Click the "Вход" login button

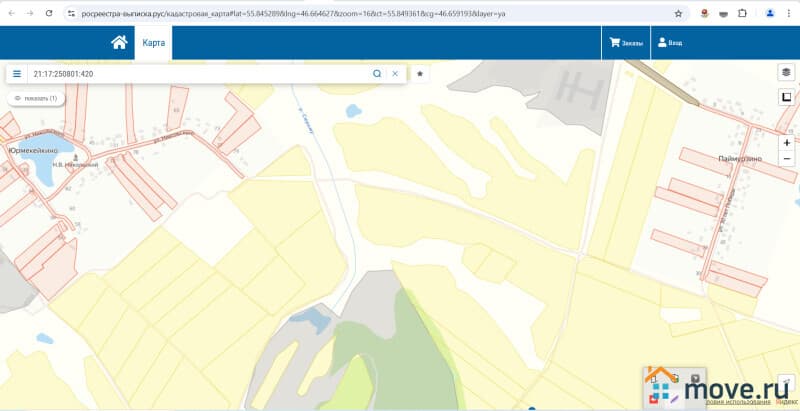point(670,43)
